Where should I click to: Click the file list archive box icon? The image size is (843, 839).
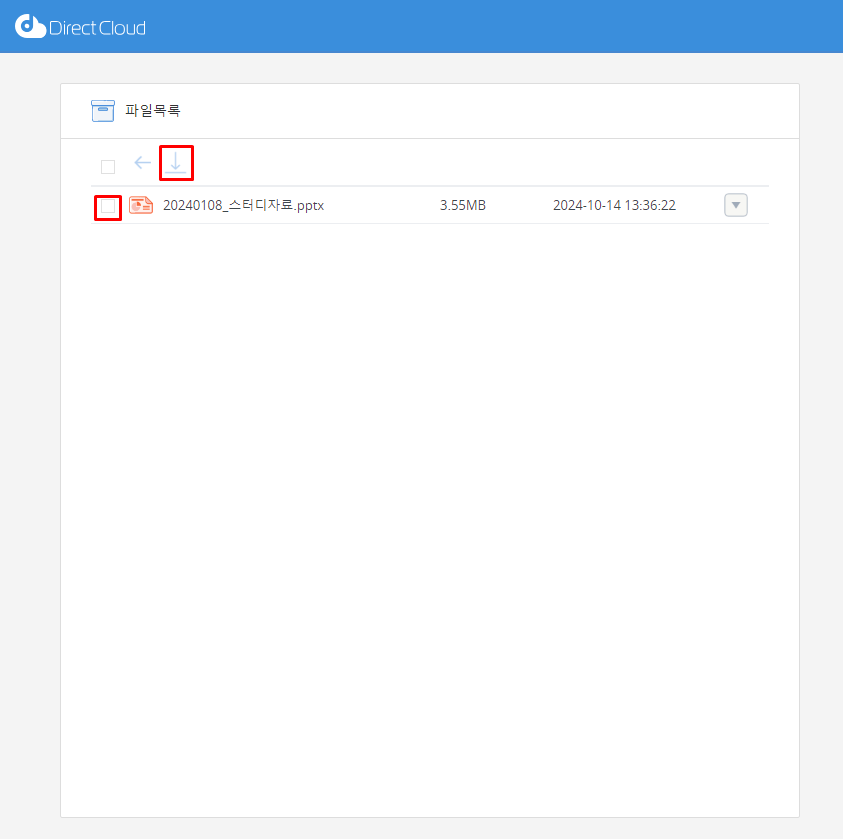point(103,111)
